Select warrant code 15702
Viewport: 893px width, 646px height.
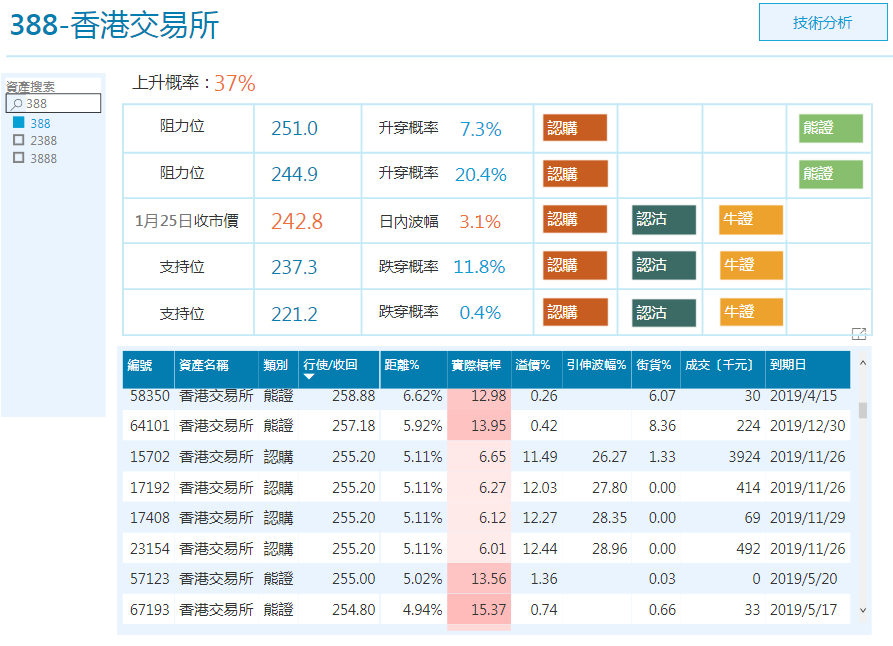(x=150, y=457)
